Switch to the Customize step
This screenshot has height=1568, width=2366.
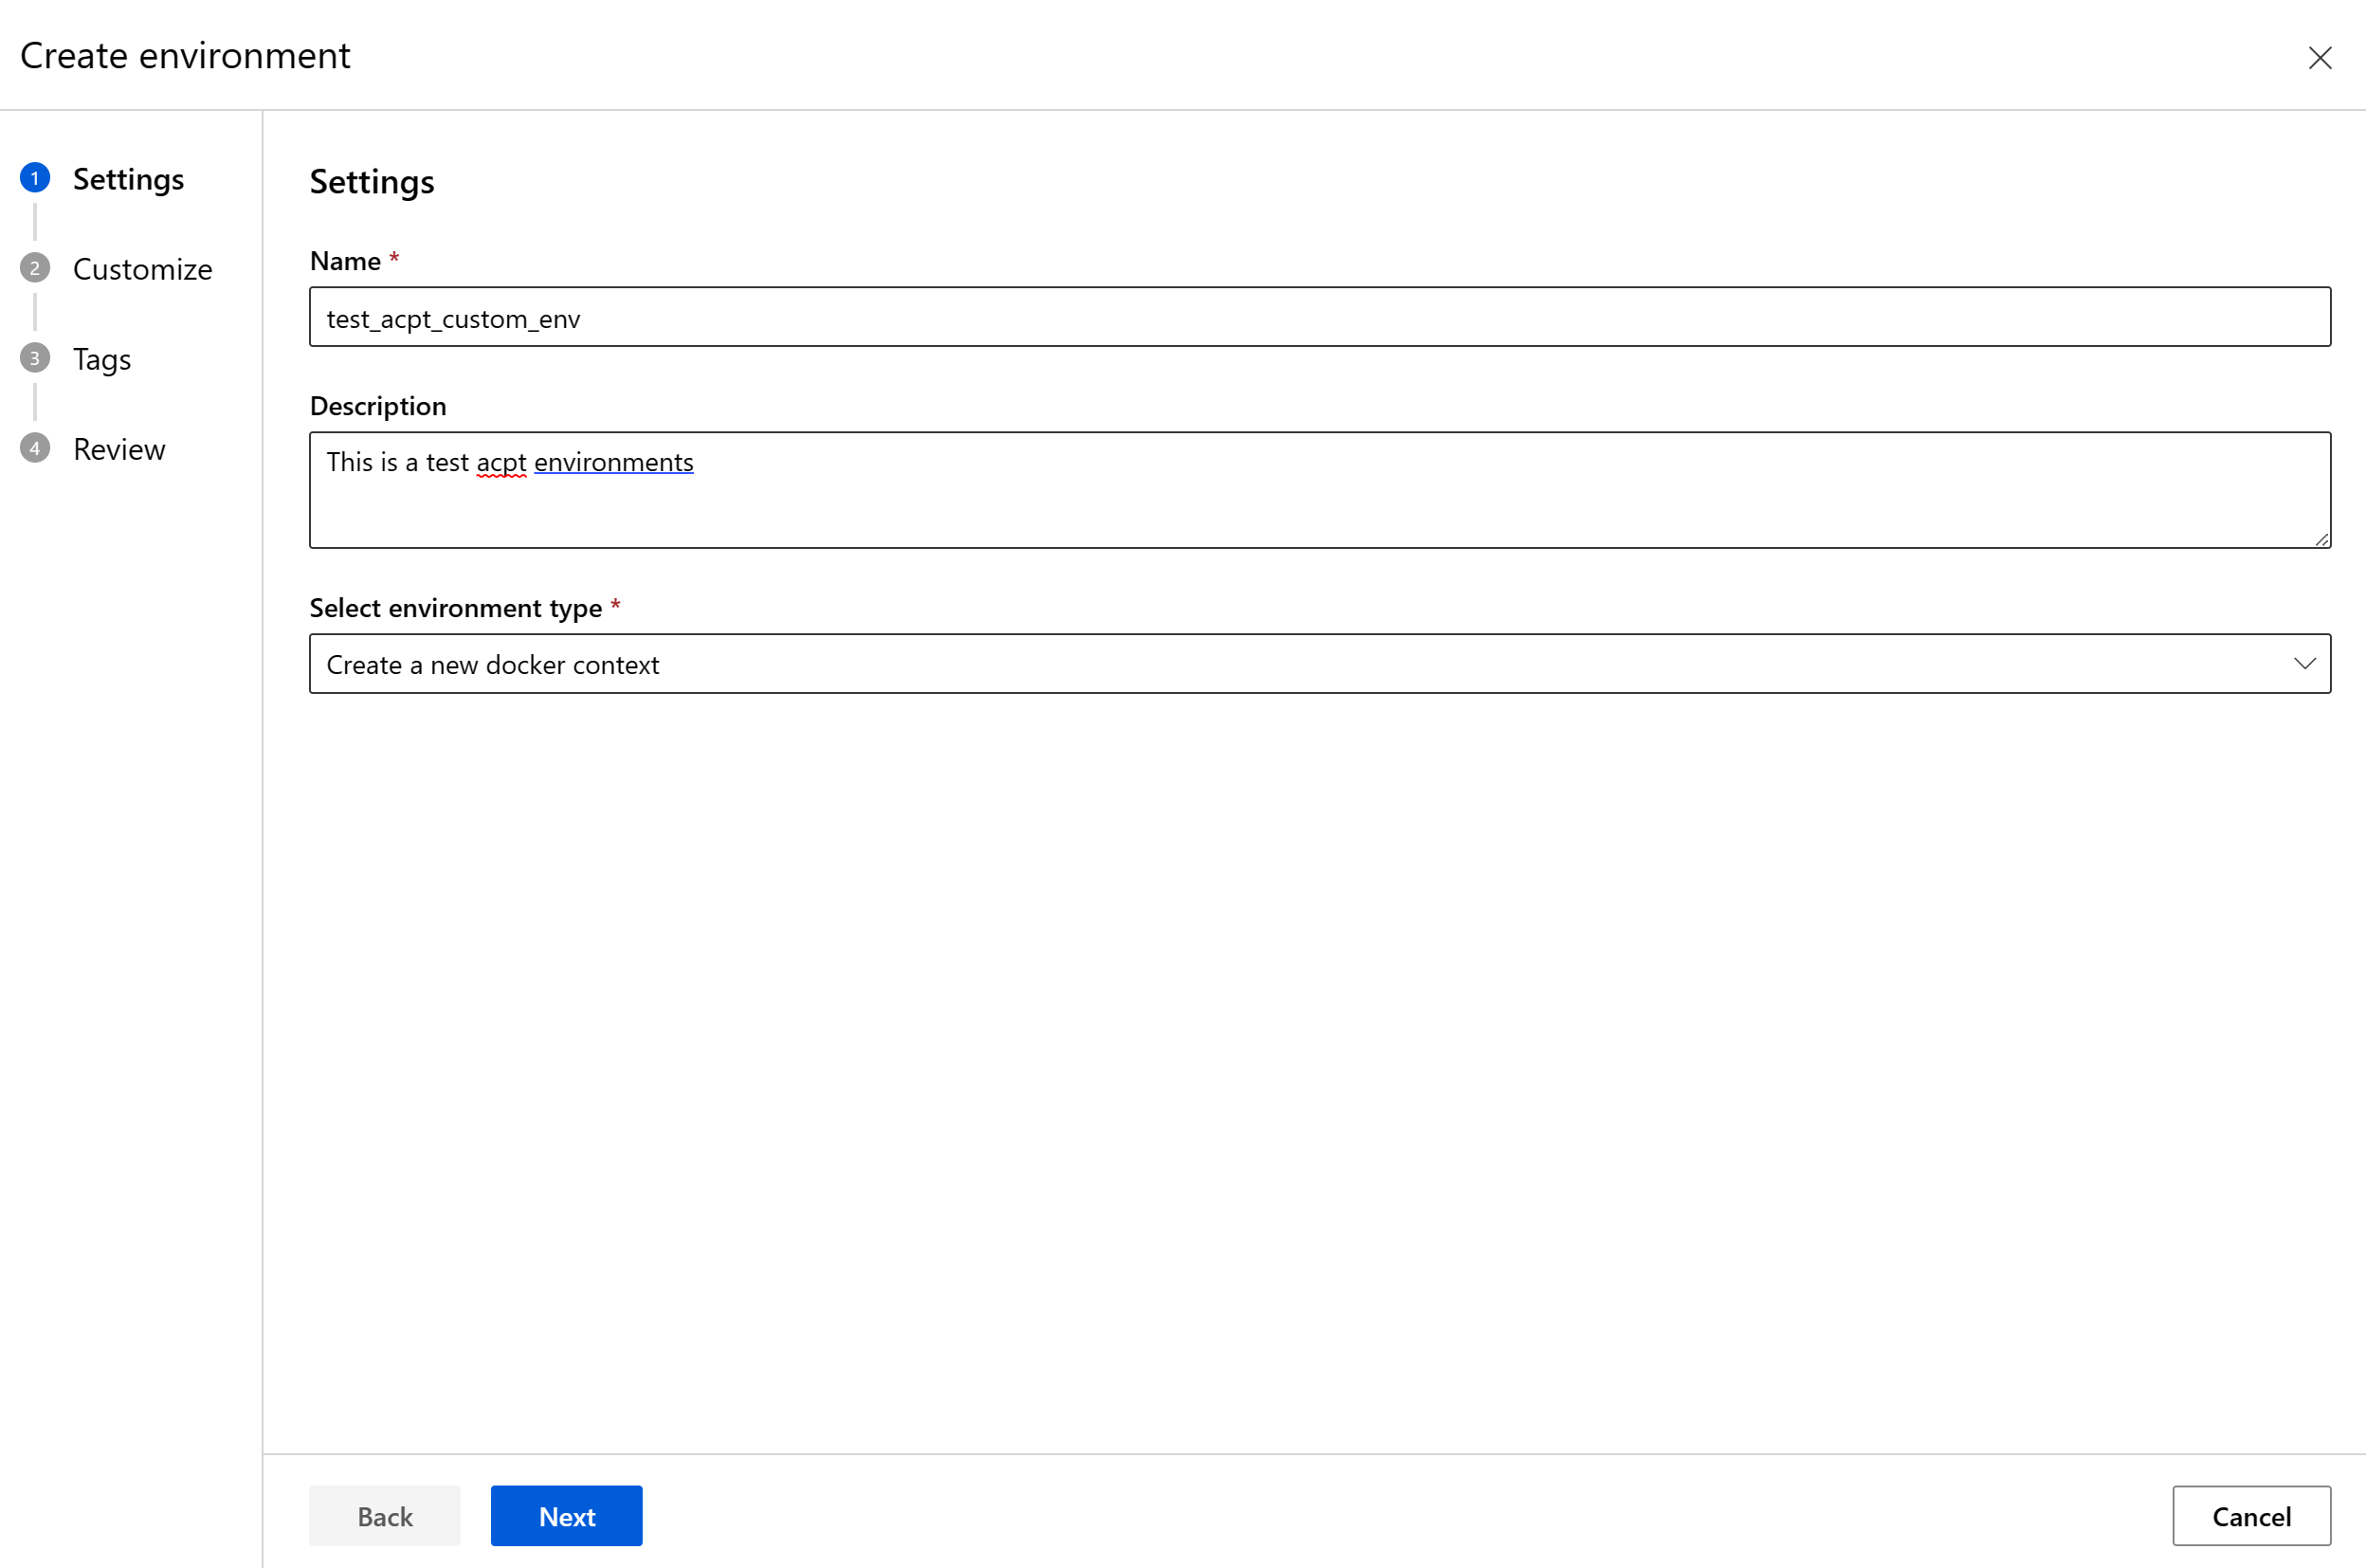142,268
